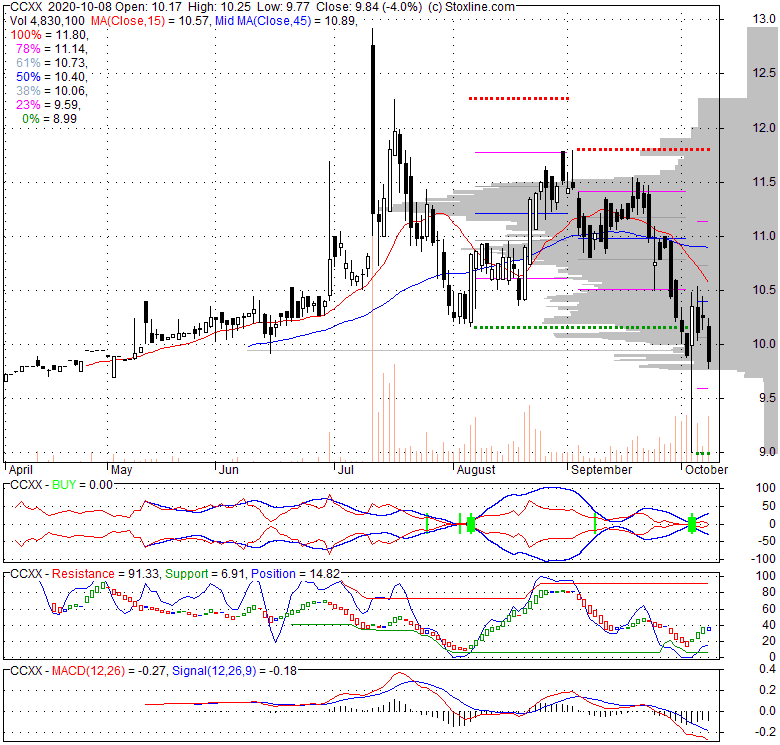Viewport: 780px width, 745px height.
Task: Click the 12.0 price axis label
Action: pyautogui.click(x=764, y=128)
